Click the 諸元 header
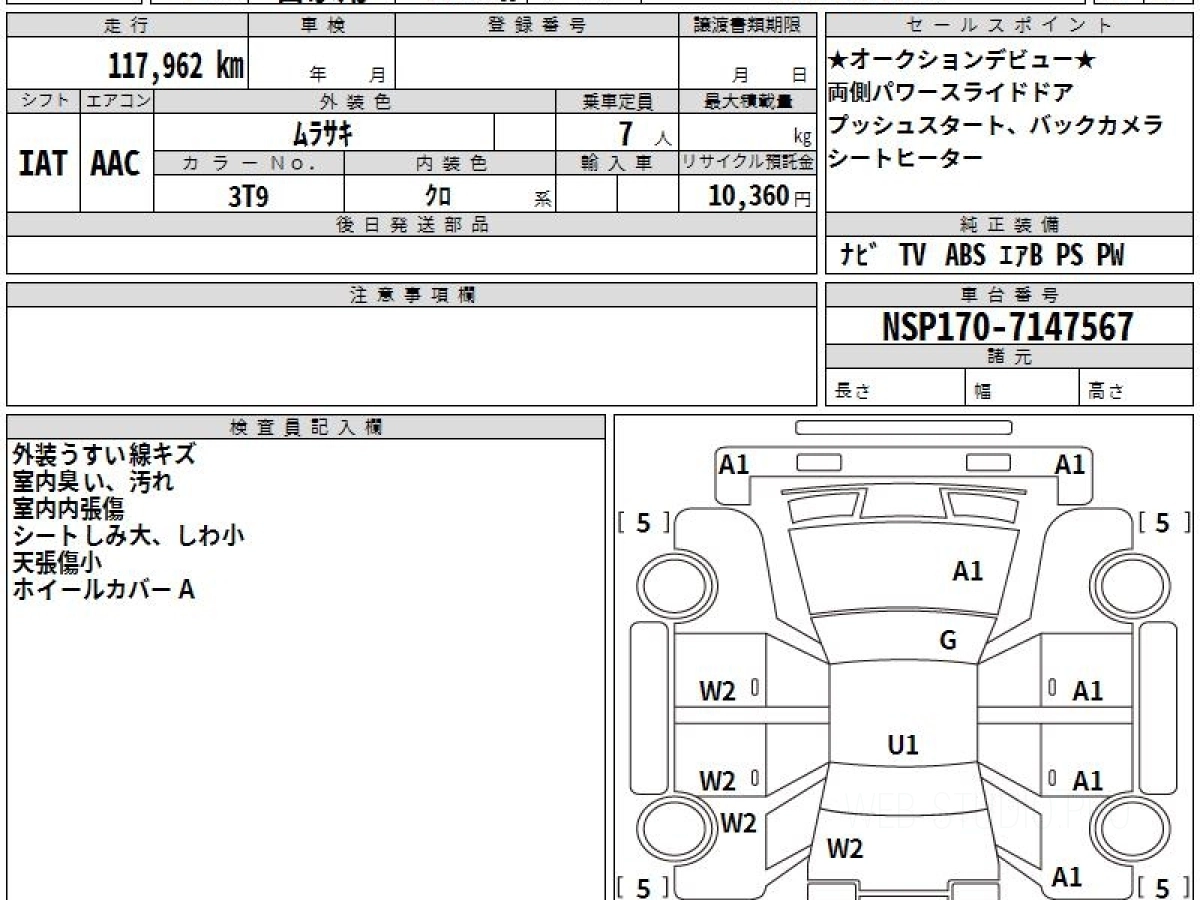The image size is (1200, 900). click(1009, 357)
